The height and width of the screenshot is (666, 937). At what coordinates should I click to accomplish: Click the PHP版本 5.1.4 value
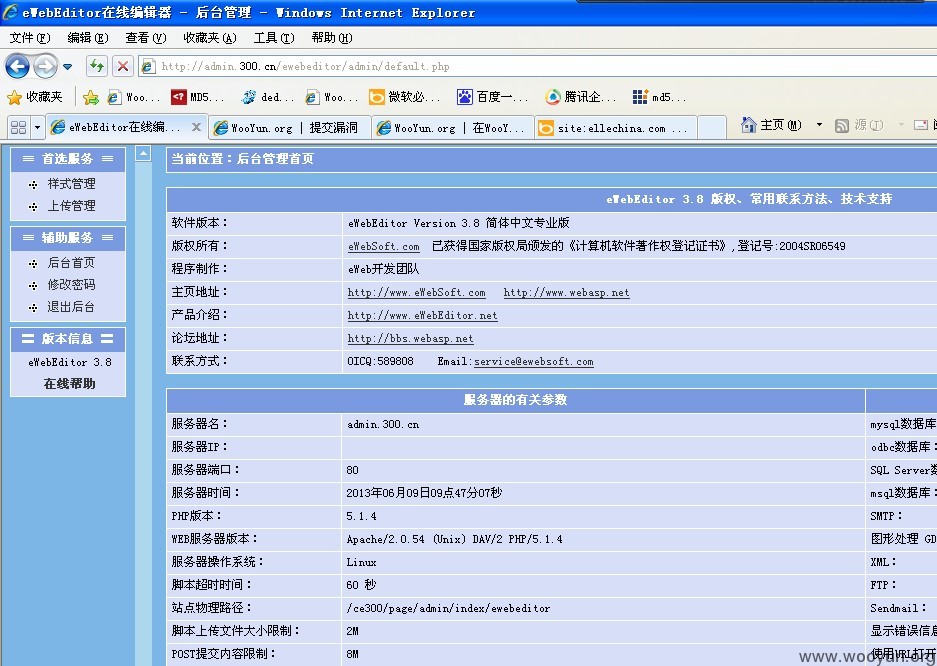click(362, 516)
